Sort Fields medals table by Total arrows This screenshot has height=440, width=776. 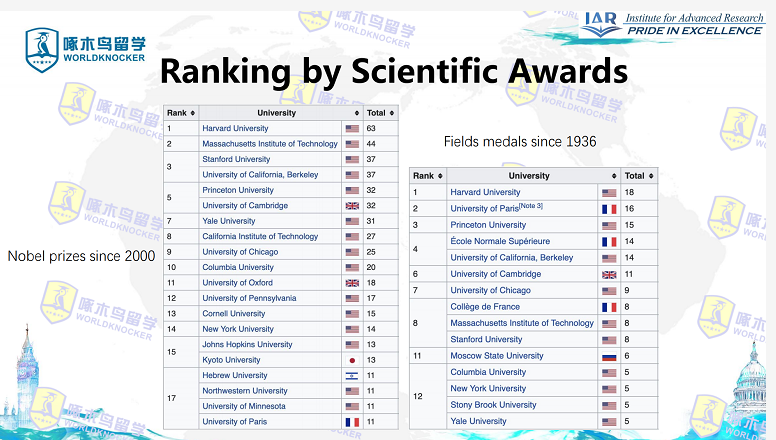click(651, 176)
